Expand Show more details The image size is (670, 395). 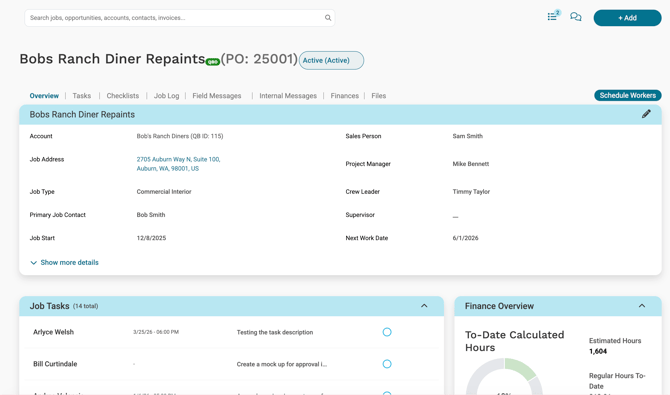point(64,262)
